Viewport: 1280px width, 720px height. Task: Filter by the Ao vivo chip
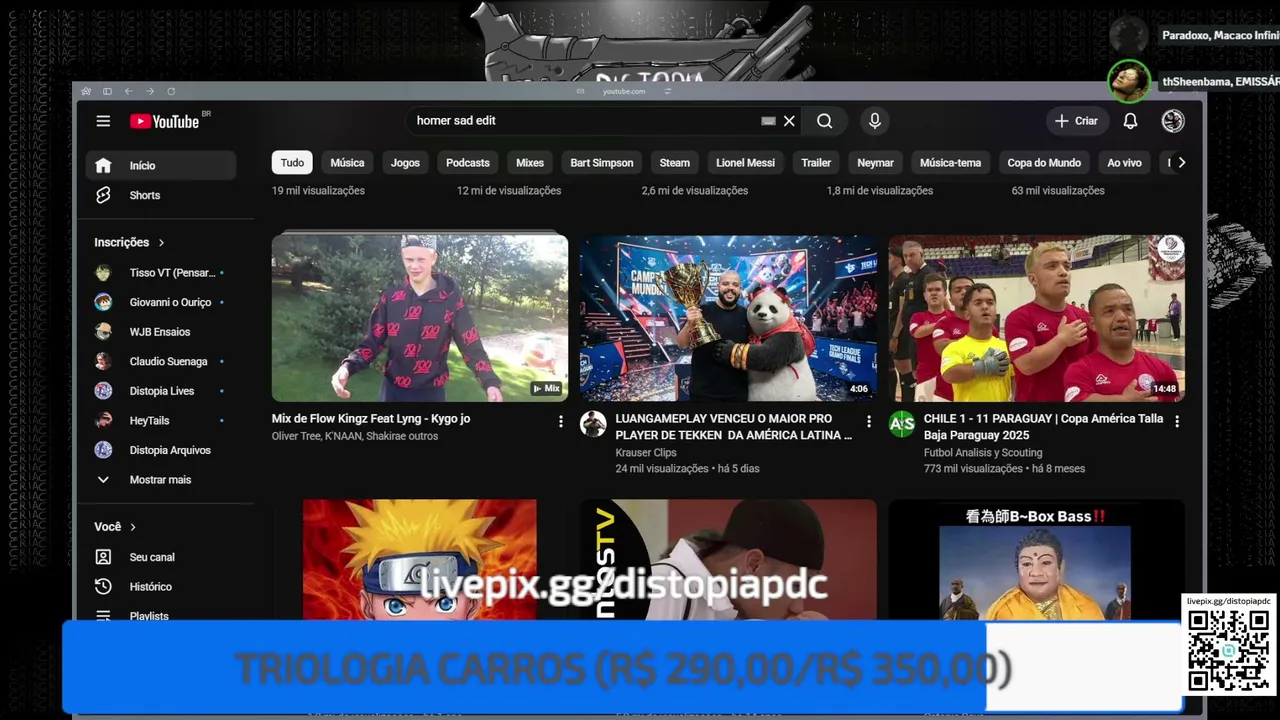coord(1124,163)
